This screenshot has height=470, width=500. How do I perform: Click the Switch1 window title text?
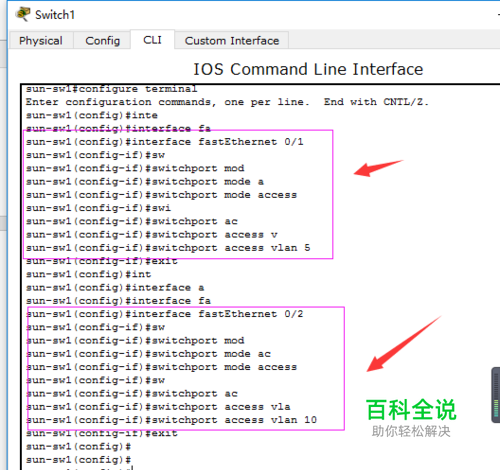coord(55,15)
